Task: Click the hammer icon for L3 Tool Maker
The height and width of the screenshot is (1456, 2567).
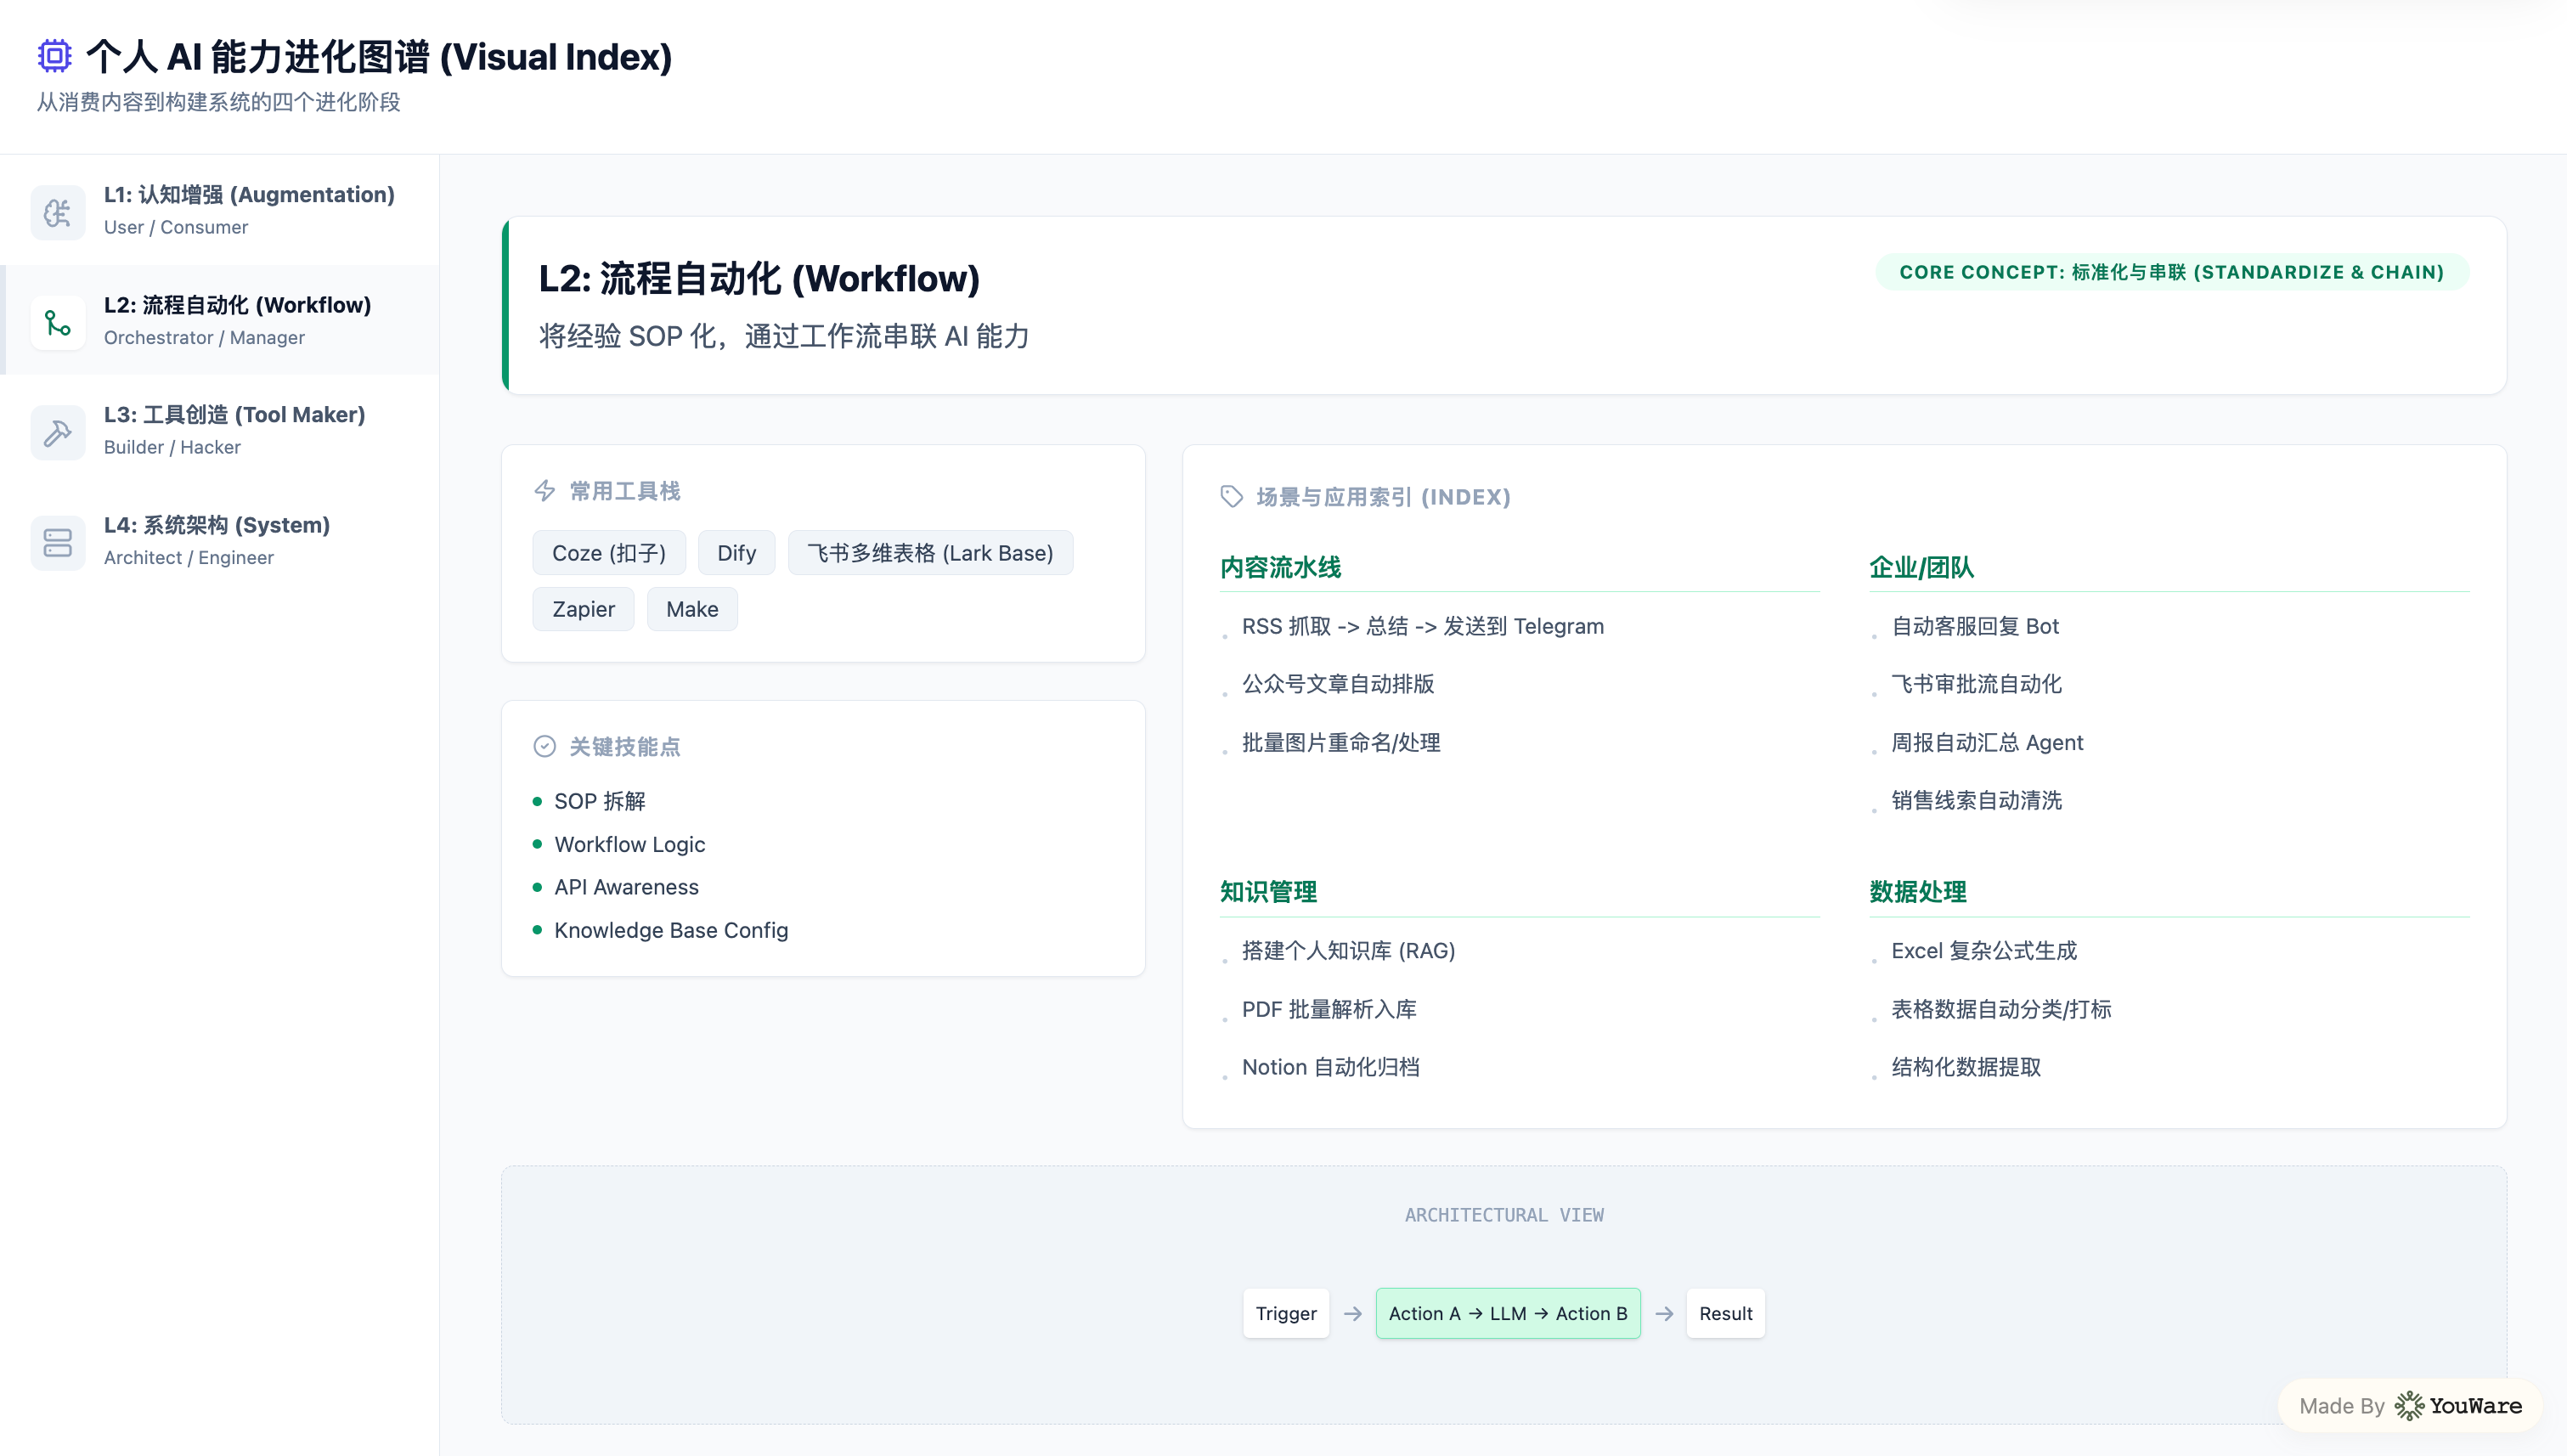Action: (x=58, y=432)
